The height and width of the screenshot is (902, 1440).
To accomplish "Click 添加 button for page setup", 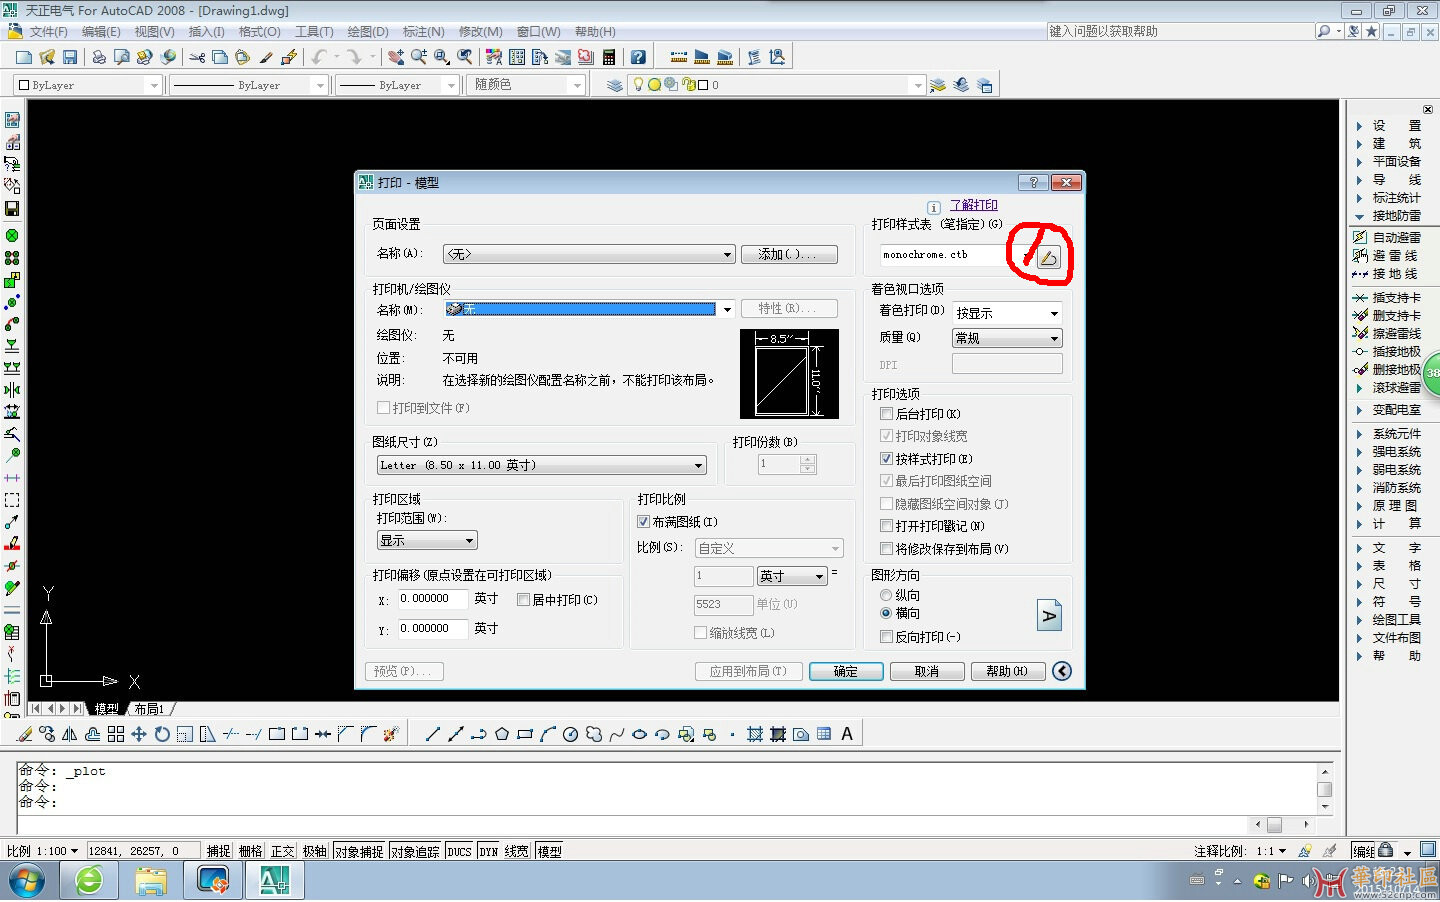I will pos(789,254).
